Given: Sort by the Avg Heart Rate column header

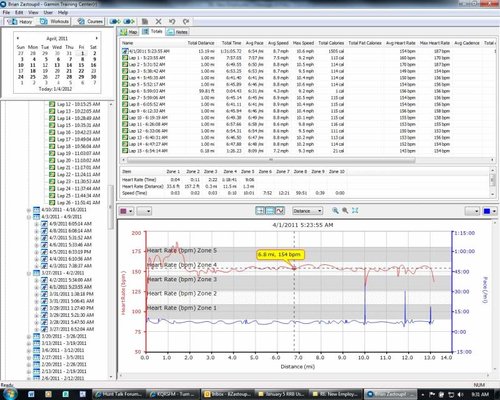Looking at the screenshot, I should click(x=401, y=43).
